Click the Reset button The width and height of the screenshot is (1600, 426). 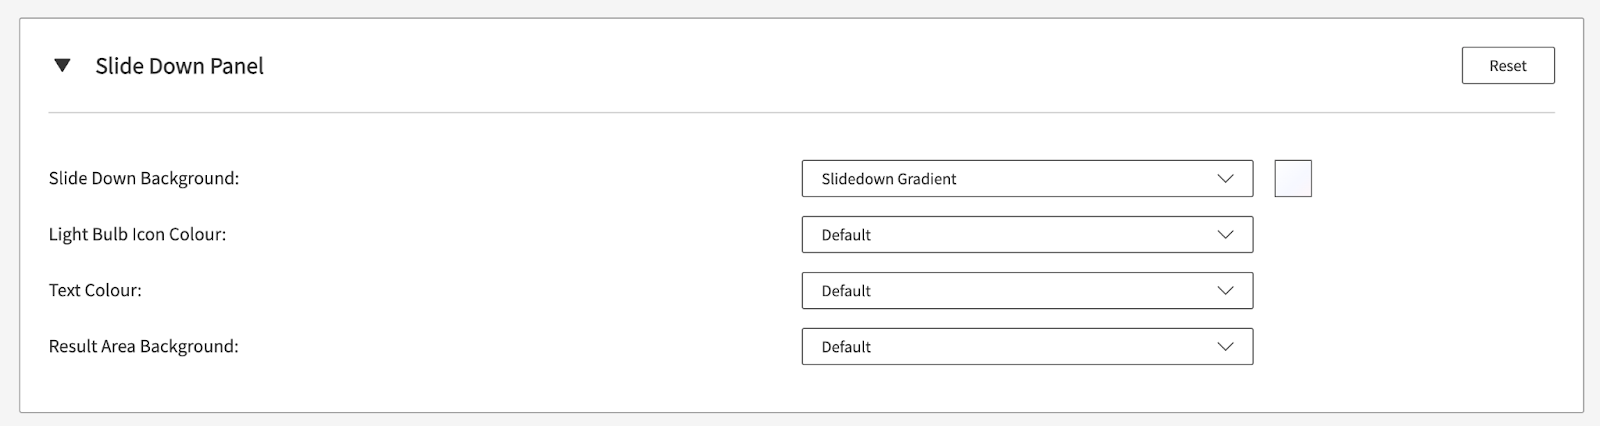click(1507, 66)
